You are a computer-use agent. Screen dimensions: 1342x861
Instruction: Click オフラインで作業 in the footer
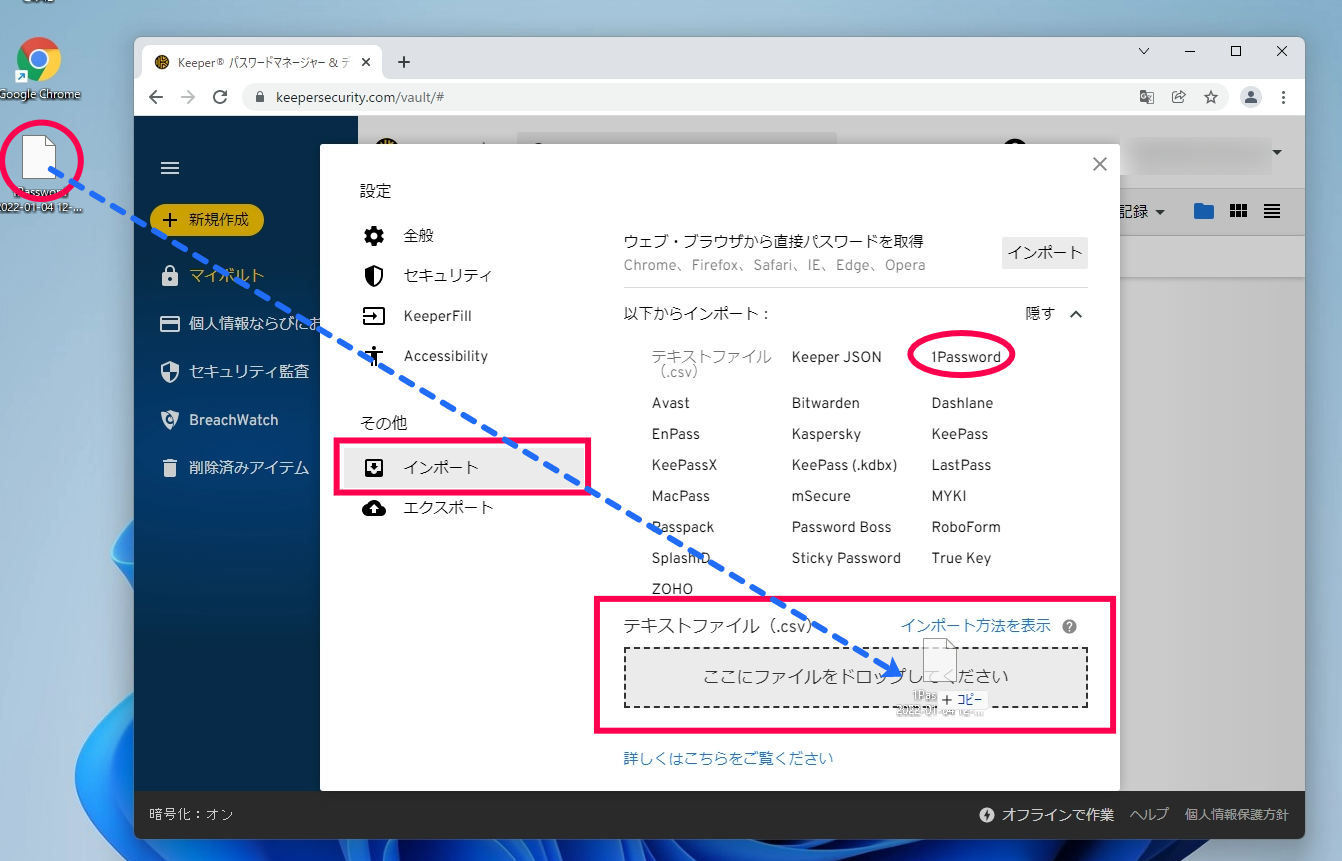tap(1046, 815)
